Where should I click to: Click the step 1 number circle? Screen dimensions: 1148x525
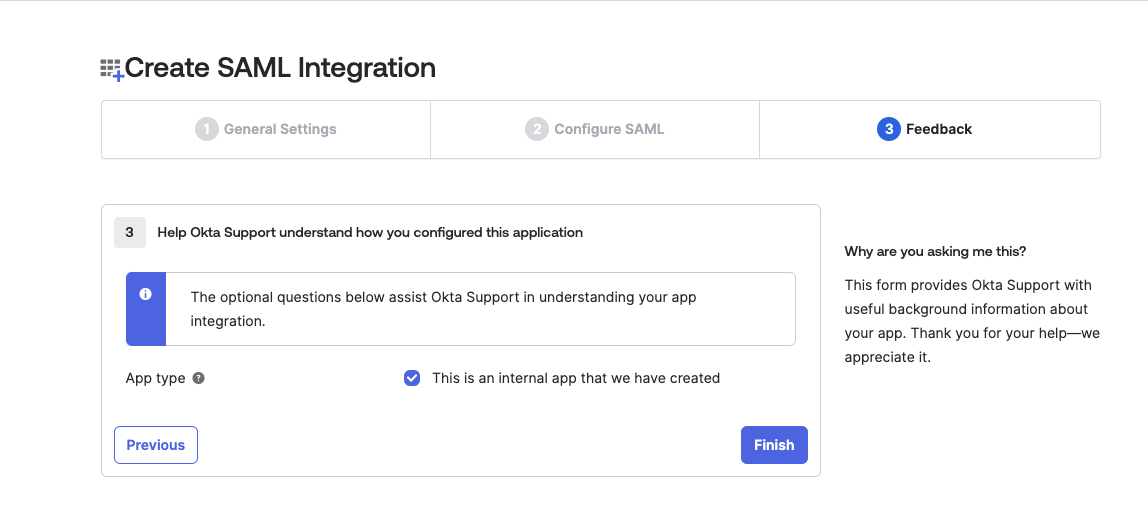[207, 129]
